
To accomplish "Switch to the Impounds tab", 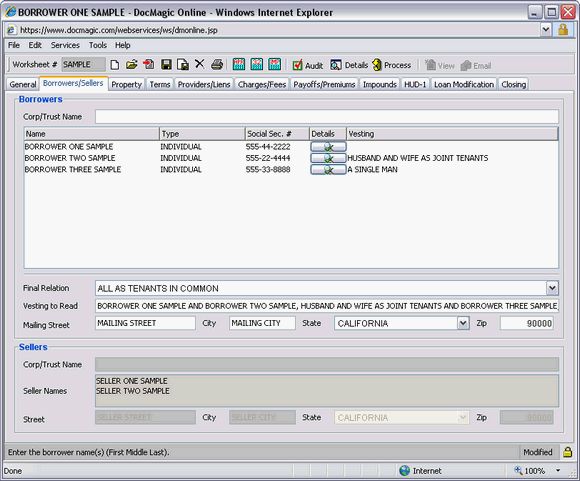I will tap(380, 85).
